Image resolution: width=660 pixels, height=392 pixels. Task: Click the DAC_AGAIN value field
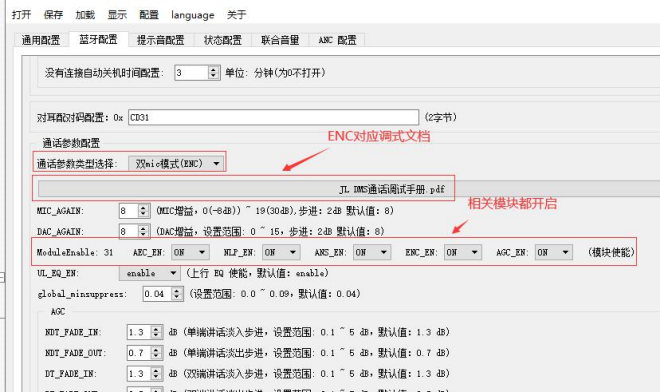[128, 231]
